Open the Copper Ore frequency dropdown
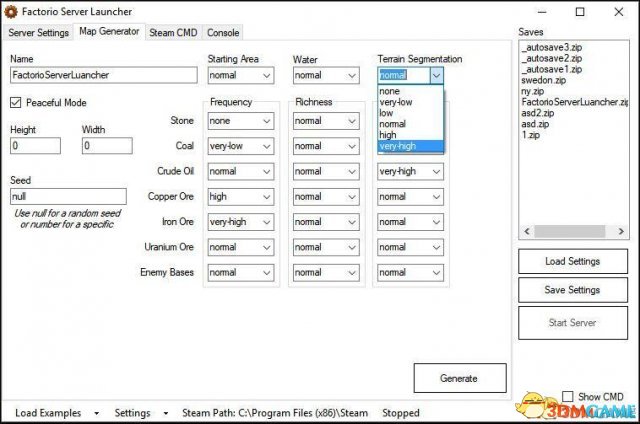This screenshot has height=424, width=640. (x=241, y=197)
